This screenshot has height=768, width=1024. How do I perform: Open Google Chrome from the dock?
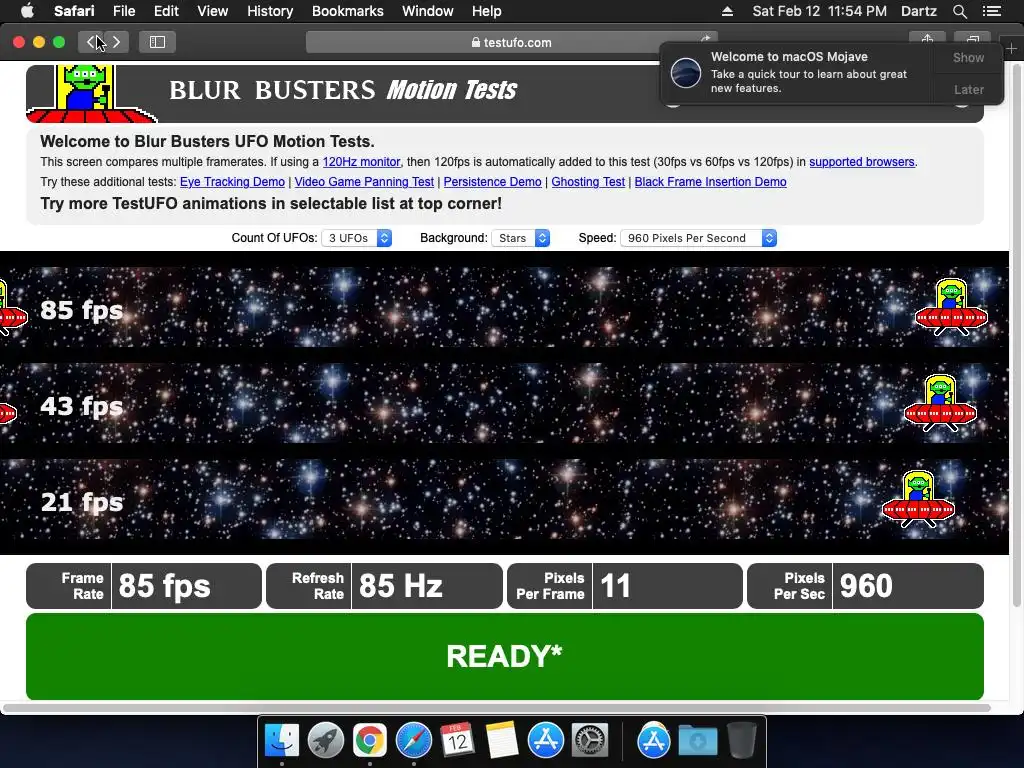click(x=370, y=741)
